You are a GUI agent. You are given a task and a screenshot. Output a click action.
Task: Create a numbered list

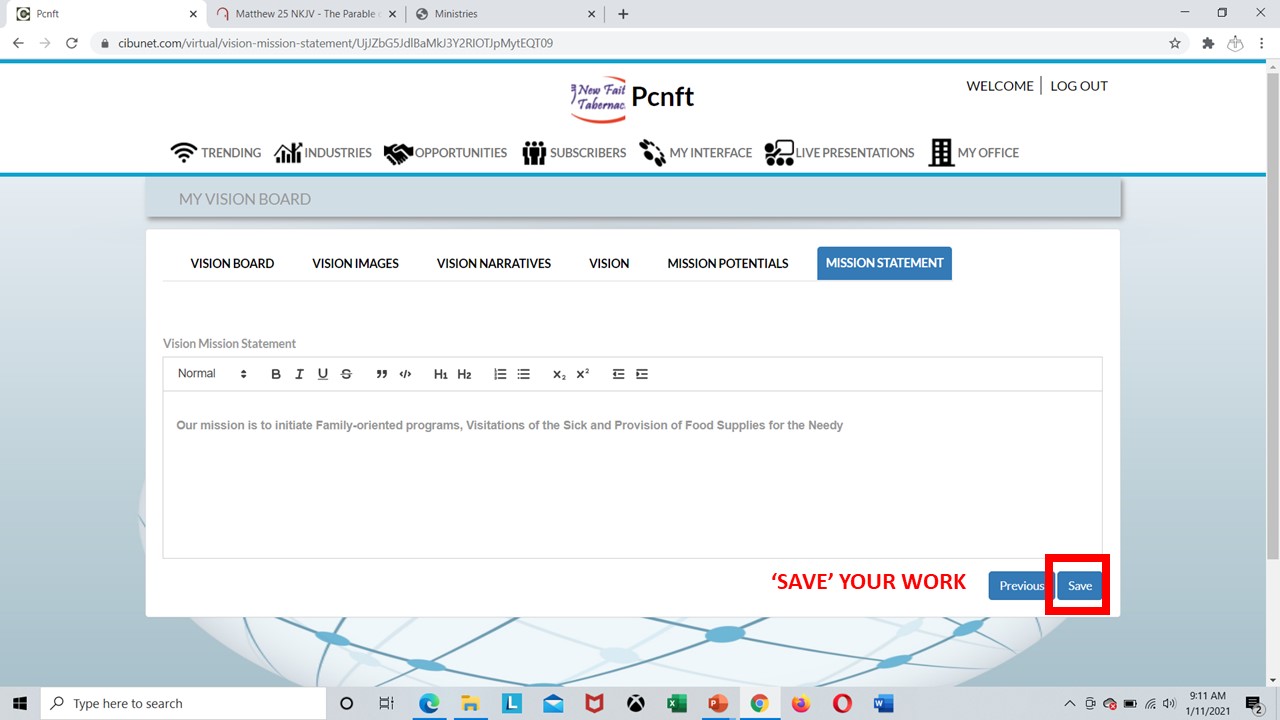[500, 374]
